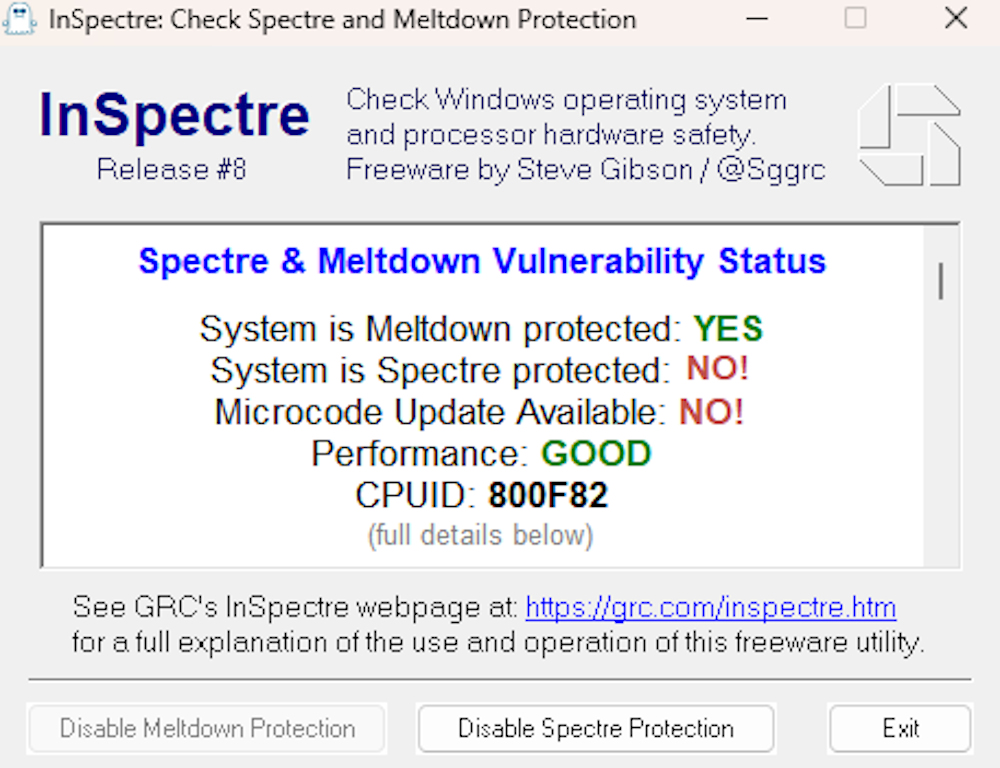Click the "full details below" hint text
This screenshot has height=768, width=1000.
pyautogui.click(x=481, y=536)
